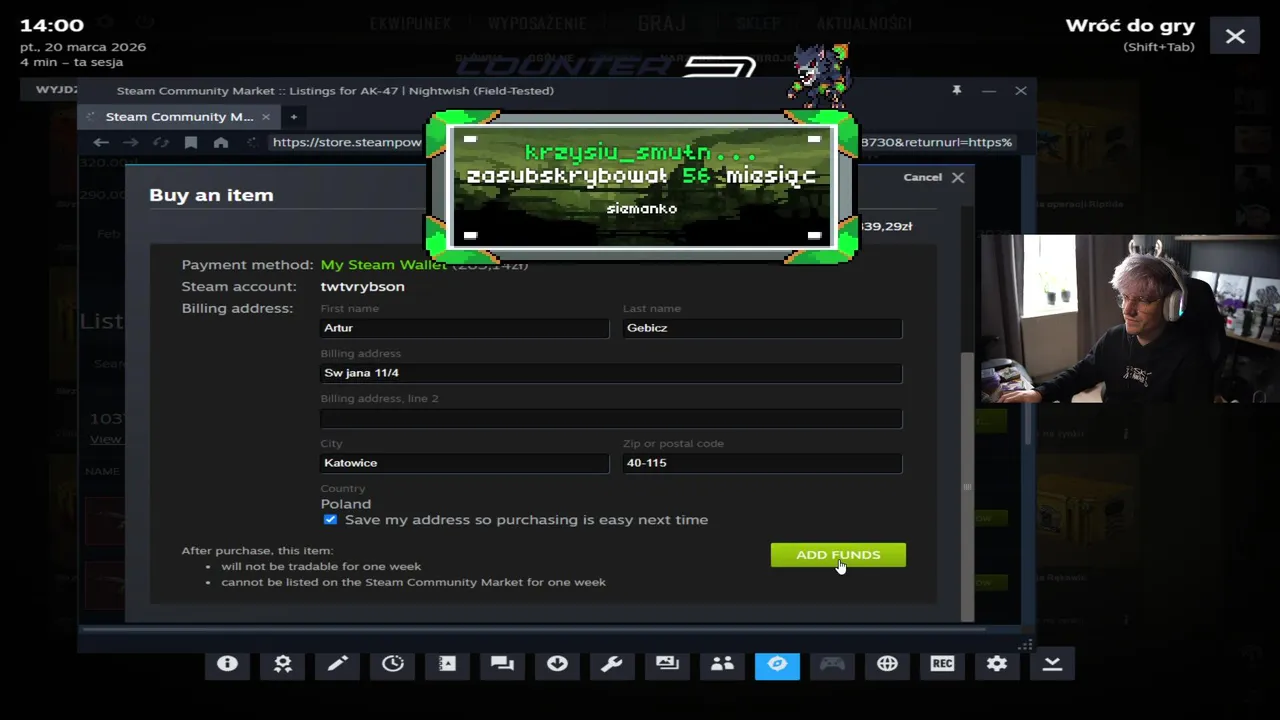Open the playtime clock icon

click(x=393, y=664)
